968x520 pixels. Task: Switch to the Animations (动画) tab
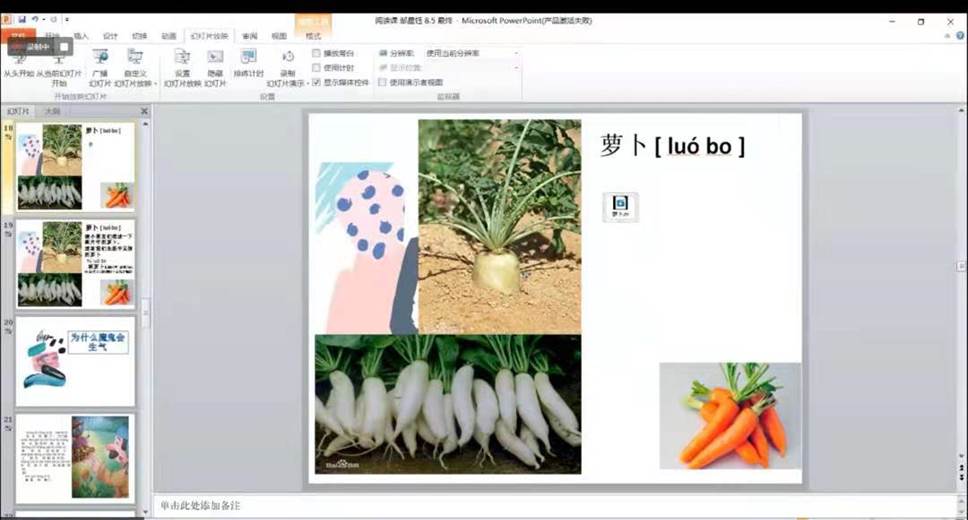click(169, 36)
